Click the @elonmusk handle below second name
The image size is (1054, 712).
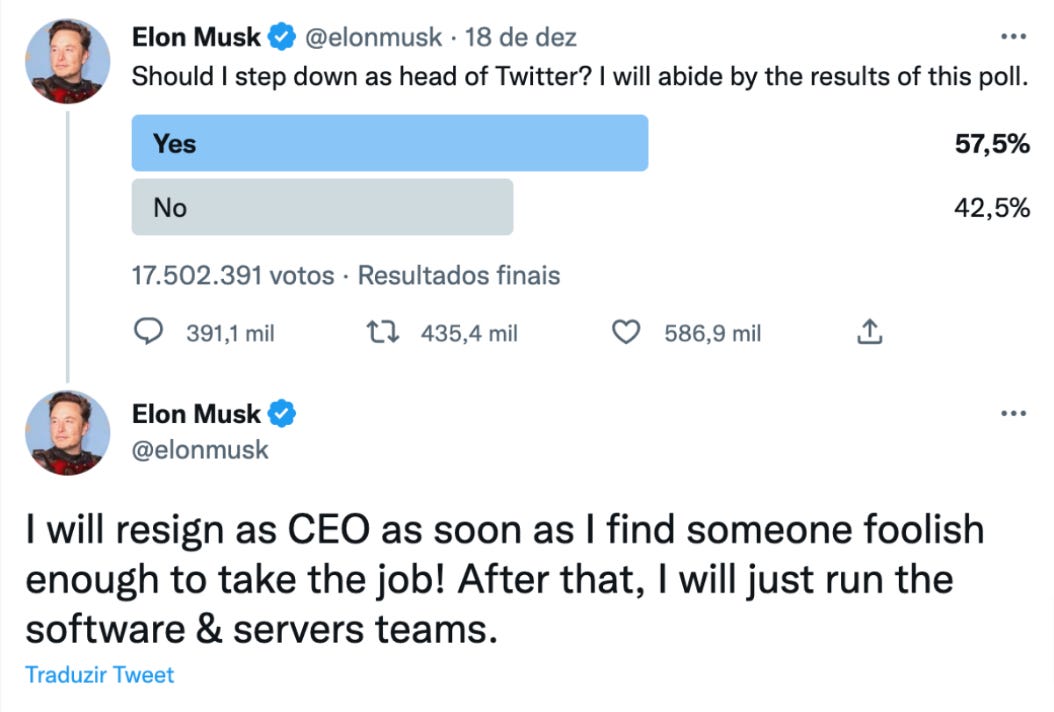point(200,450)
